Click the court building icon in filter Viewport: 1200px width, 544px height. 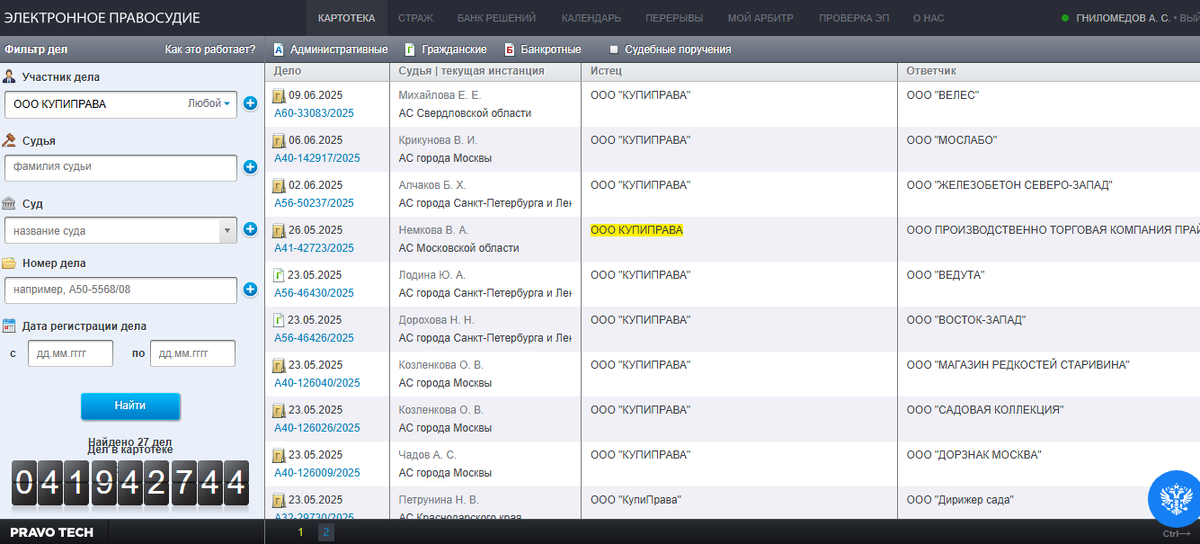point(9,203)
